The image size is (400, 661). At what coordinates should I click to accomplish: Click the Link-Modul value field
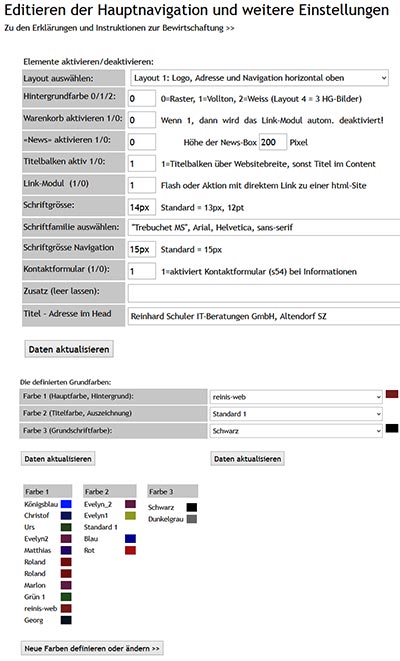[142, 185]
